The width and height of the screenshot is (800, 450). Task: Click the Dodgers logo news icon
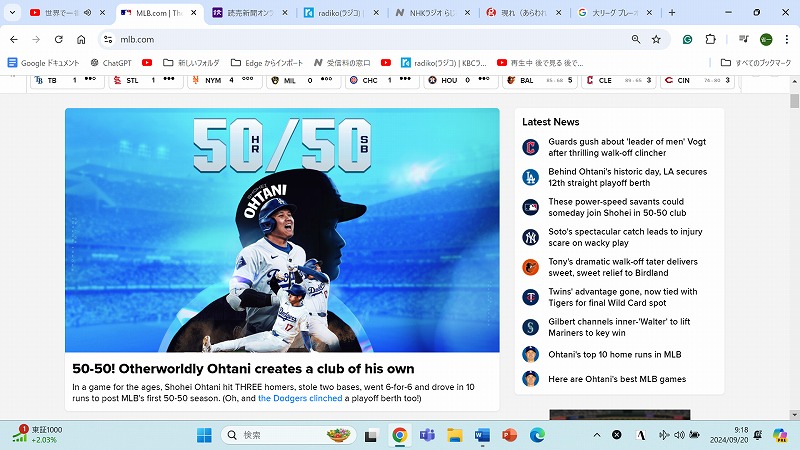pos(531,177)
